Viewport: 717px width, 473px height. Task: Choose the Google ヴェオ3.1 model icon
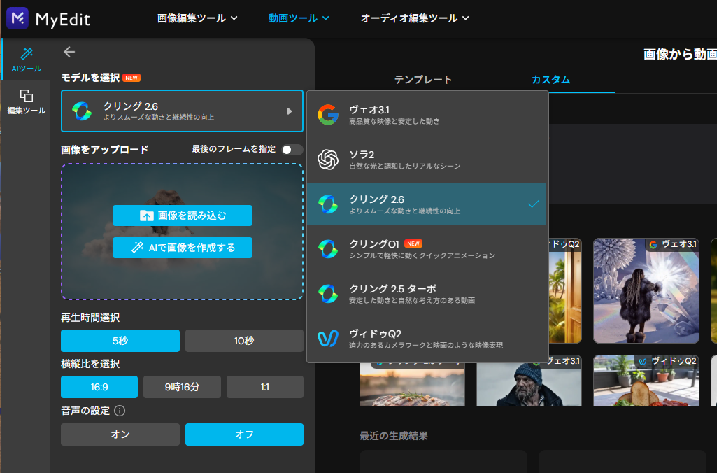[x=327, y=115]
